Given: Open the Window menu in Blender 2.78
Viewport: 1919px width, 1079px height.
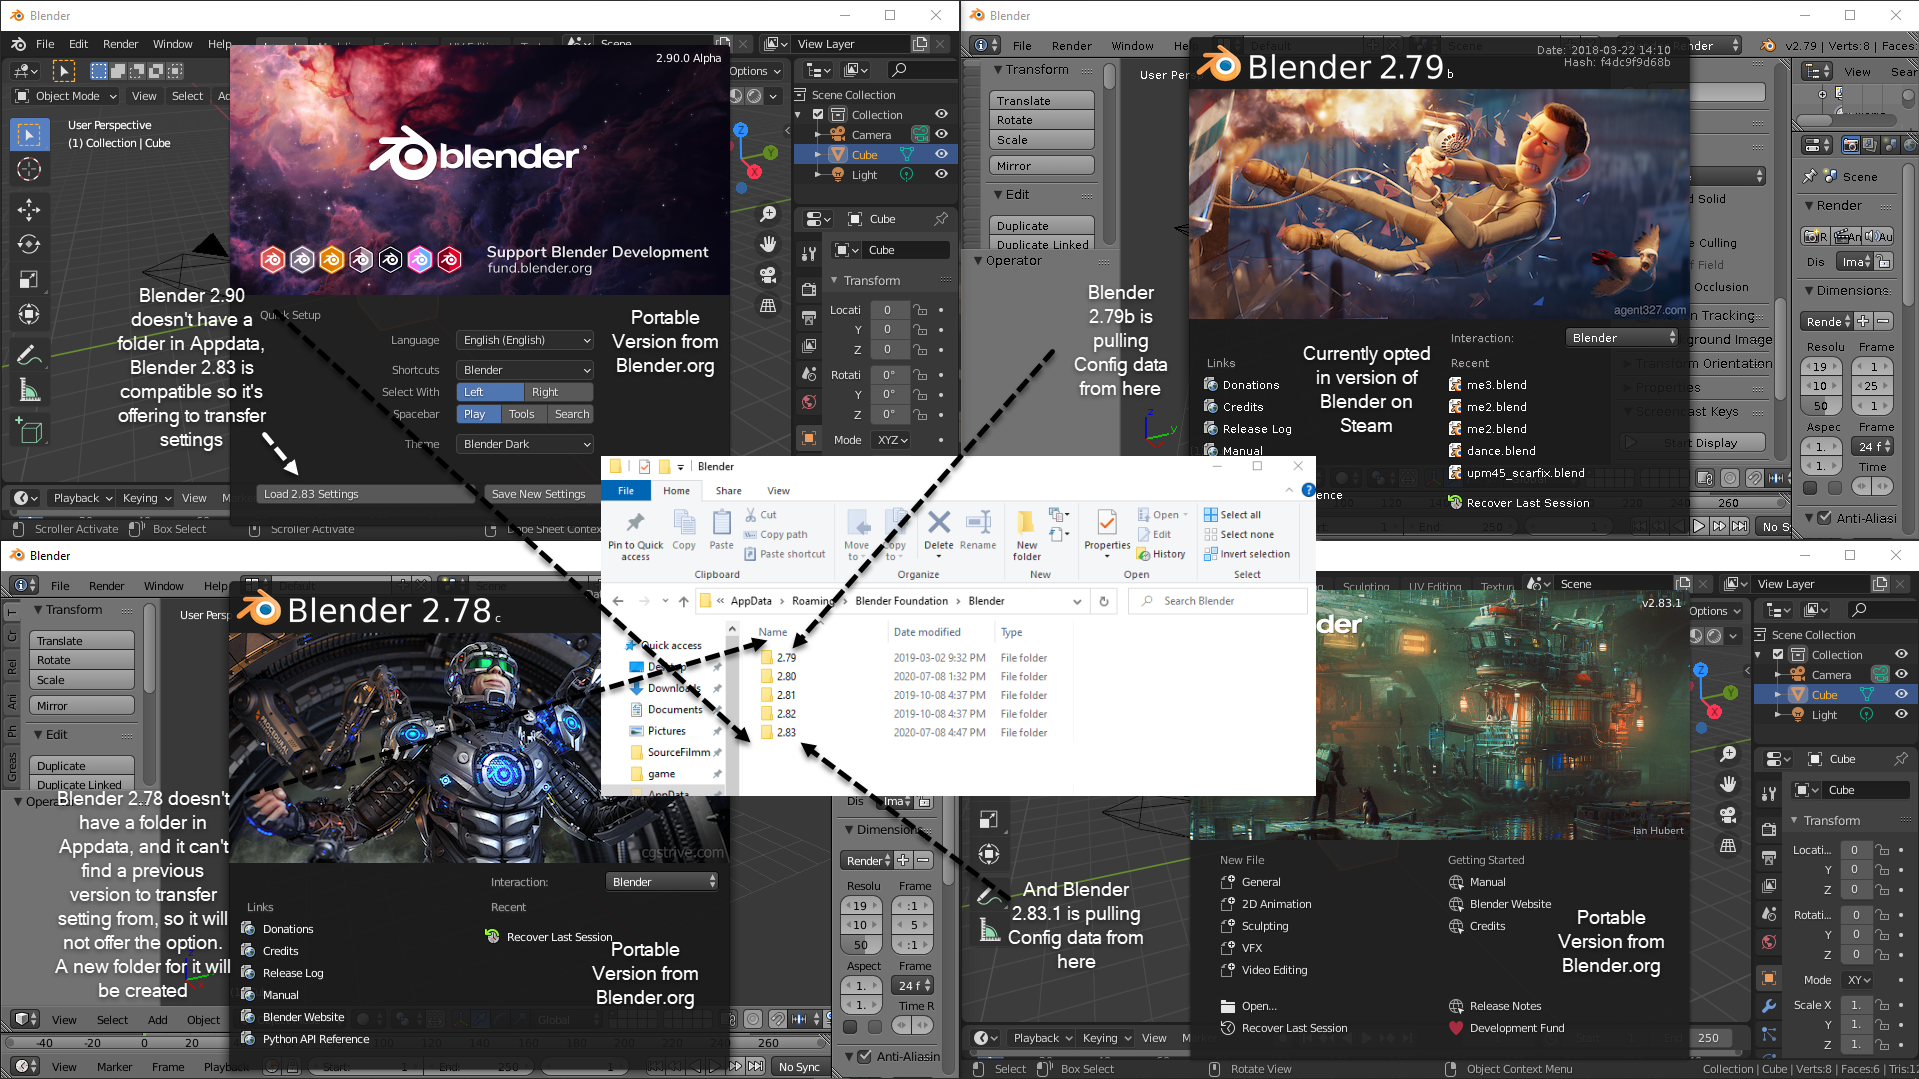Looking at the screenshot, I should point(164,586).
